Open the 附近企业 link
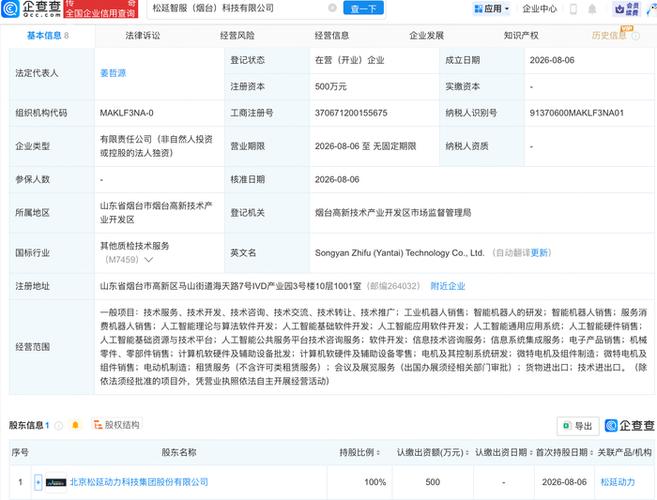The height and width of the screenshot is (500, 657). (x=447, y=286)
